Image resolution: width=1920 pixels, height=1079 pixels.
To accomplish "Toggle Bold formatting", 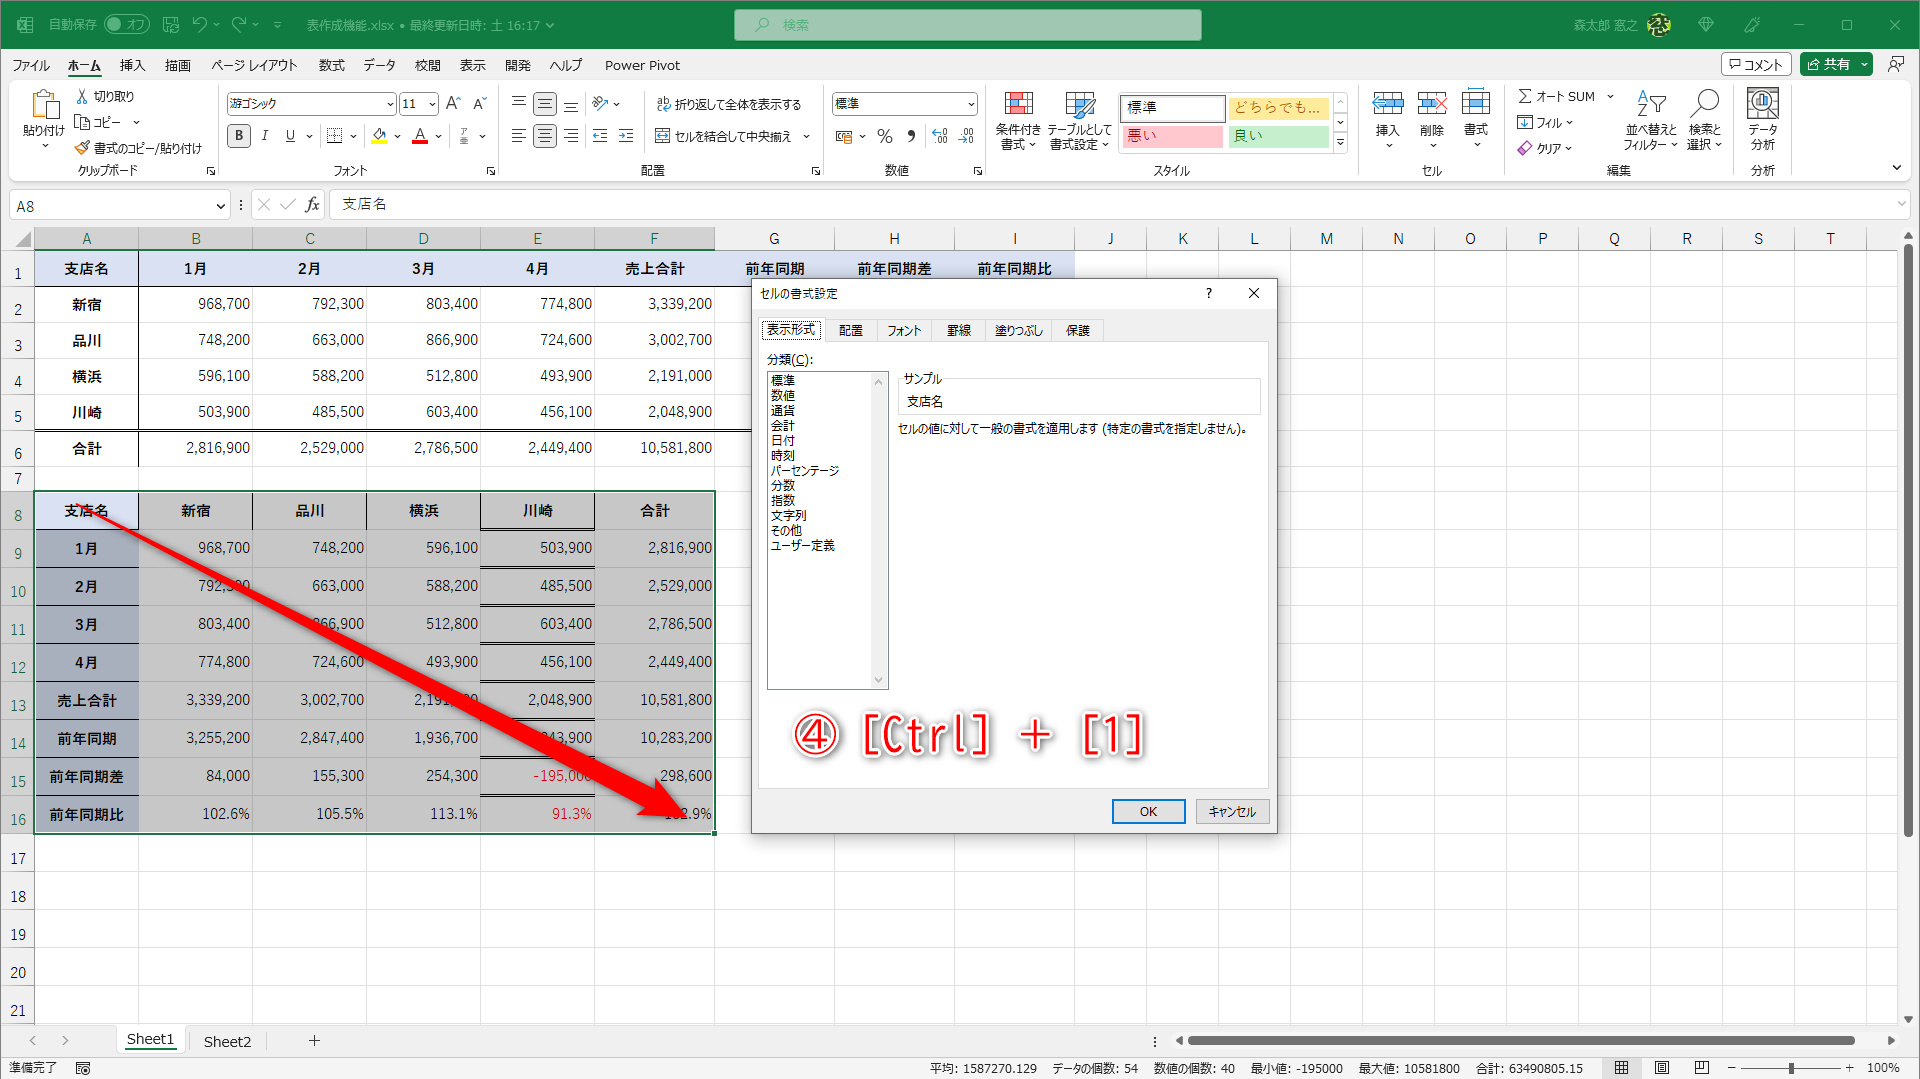I will pos(239,136).
